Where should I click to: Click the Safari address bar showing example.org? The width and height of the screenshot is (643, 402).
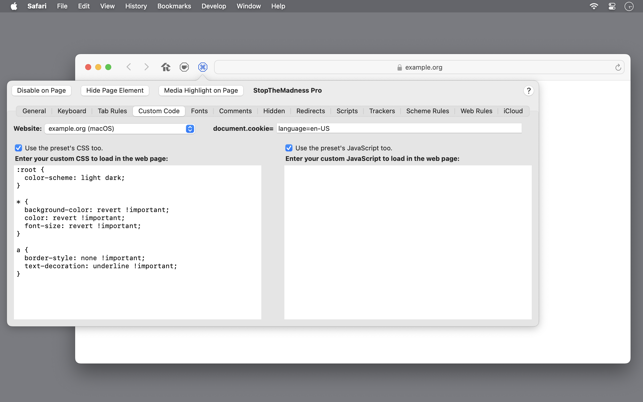point(420,67)
